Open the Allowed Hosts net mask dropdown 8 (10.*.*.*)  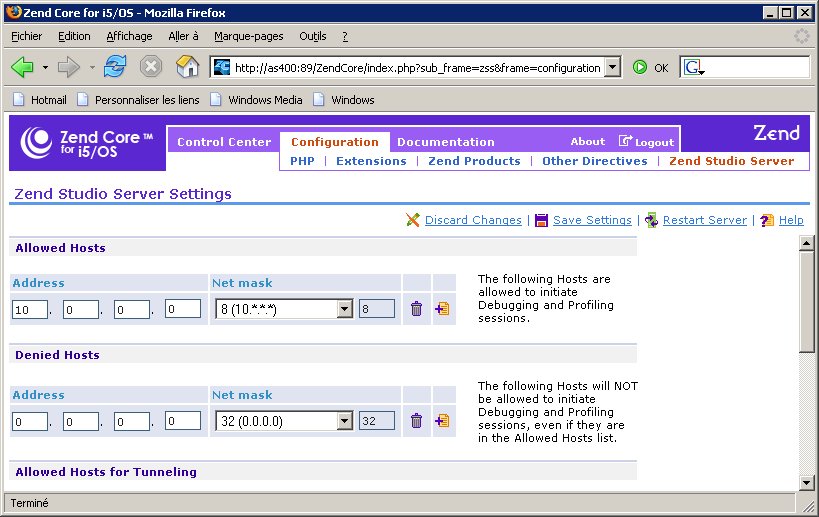[285, 309]
